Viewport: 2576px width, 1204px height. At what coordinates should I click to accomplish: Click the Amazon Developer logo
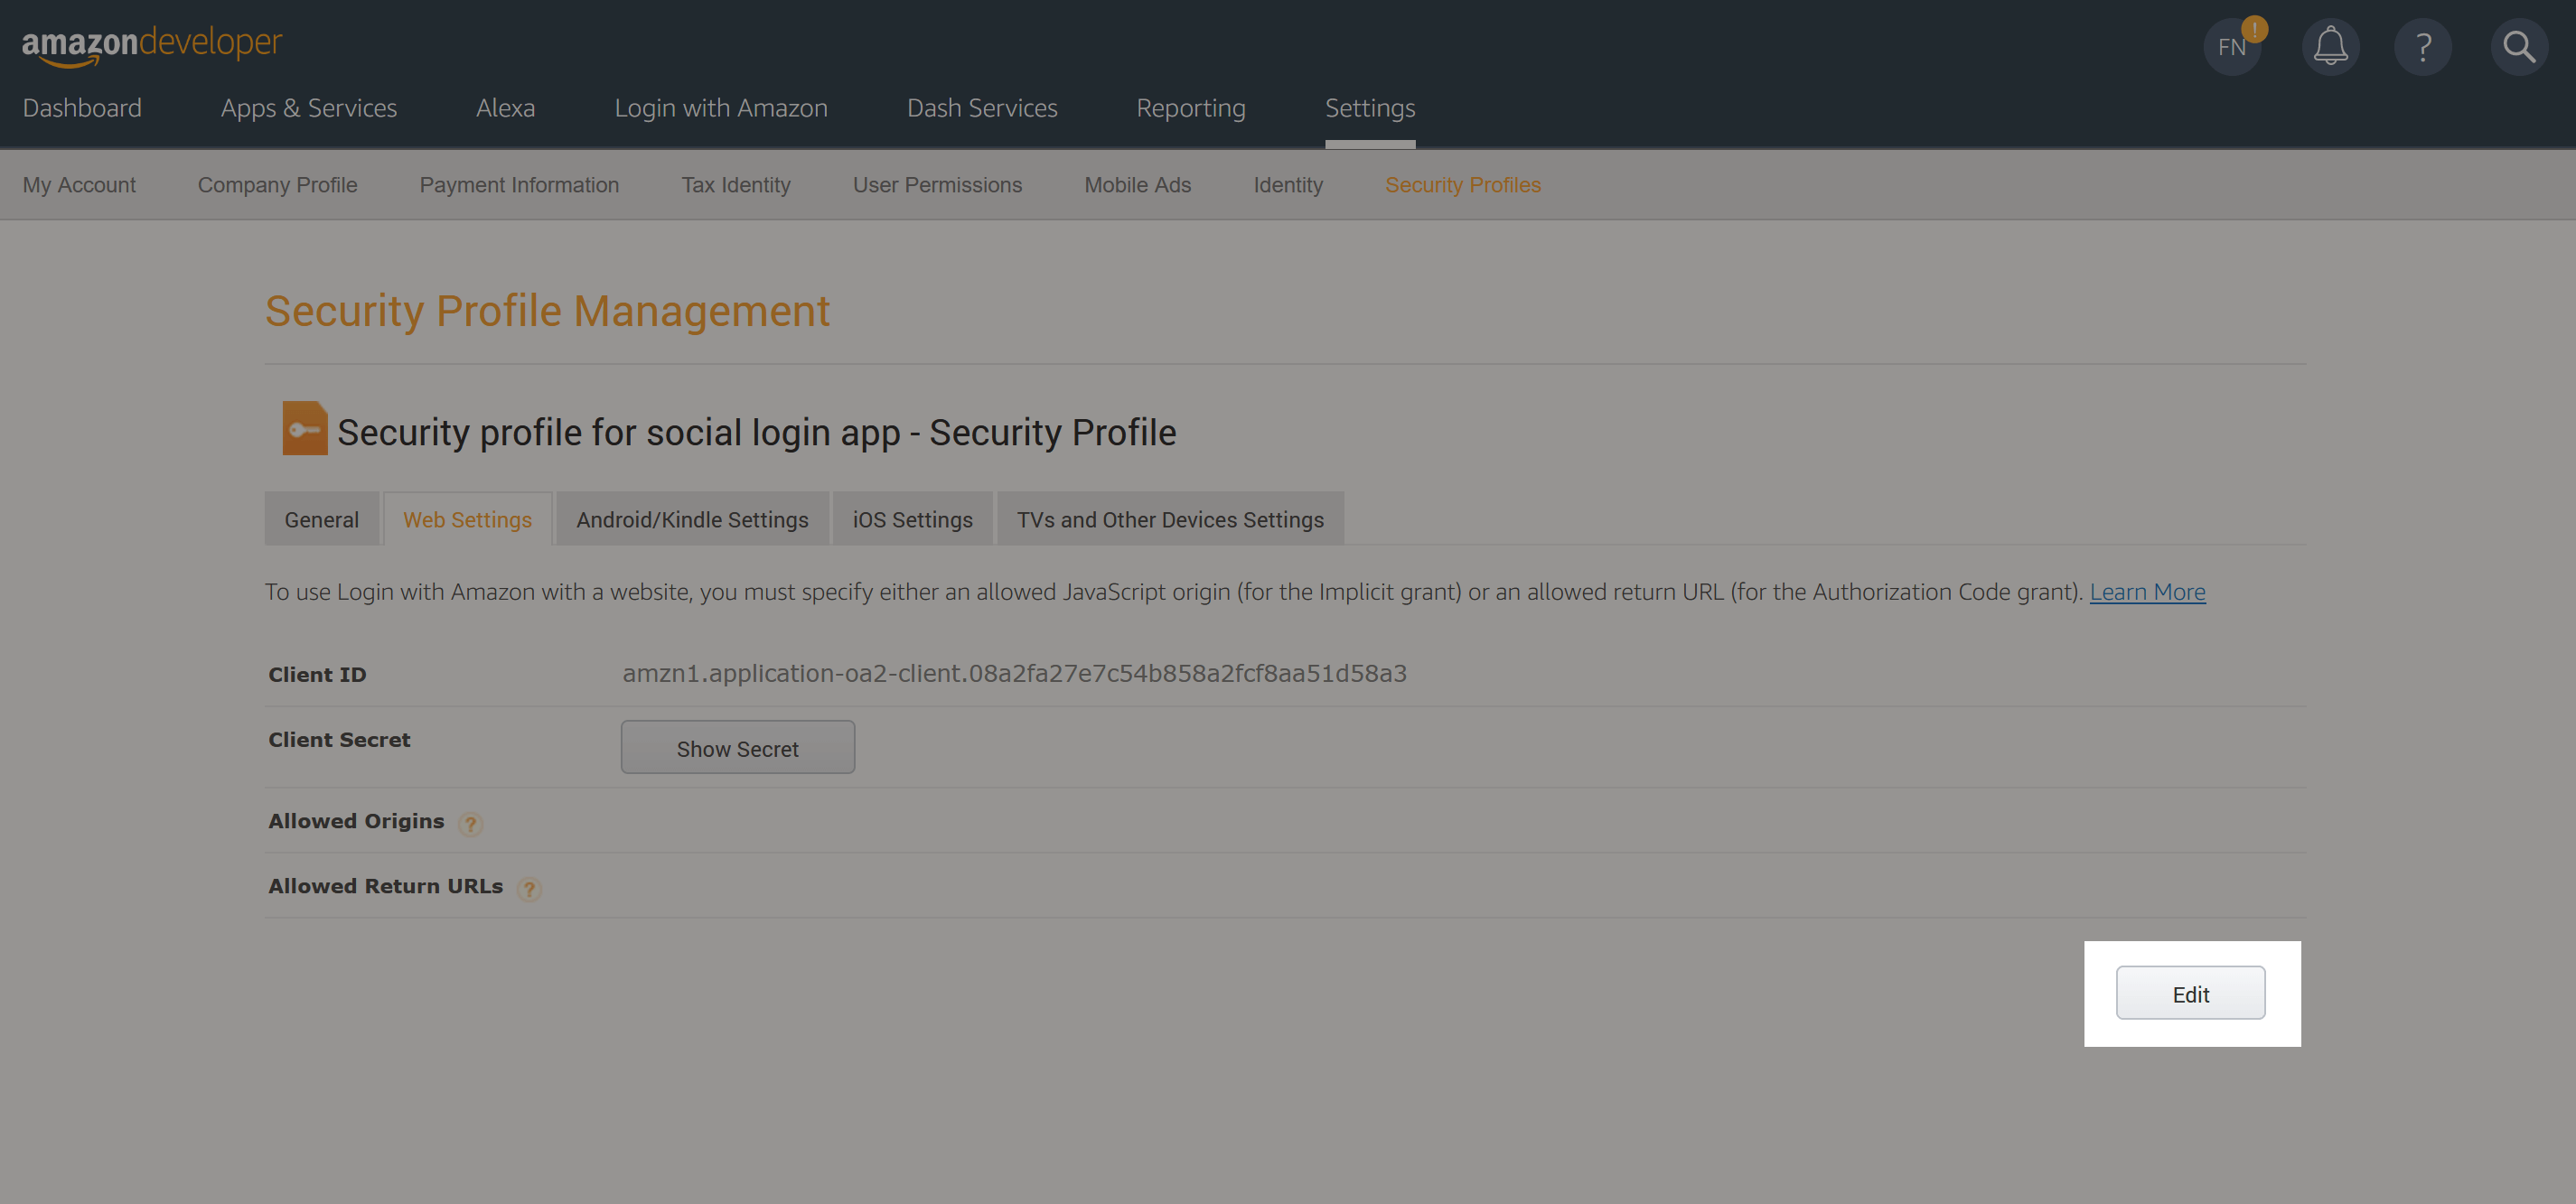(152, 45)
